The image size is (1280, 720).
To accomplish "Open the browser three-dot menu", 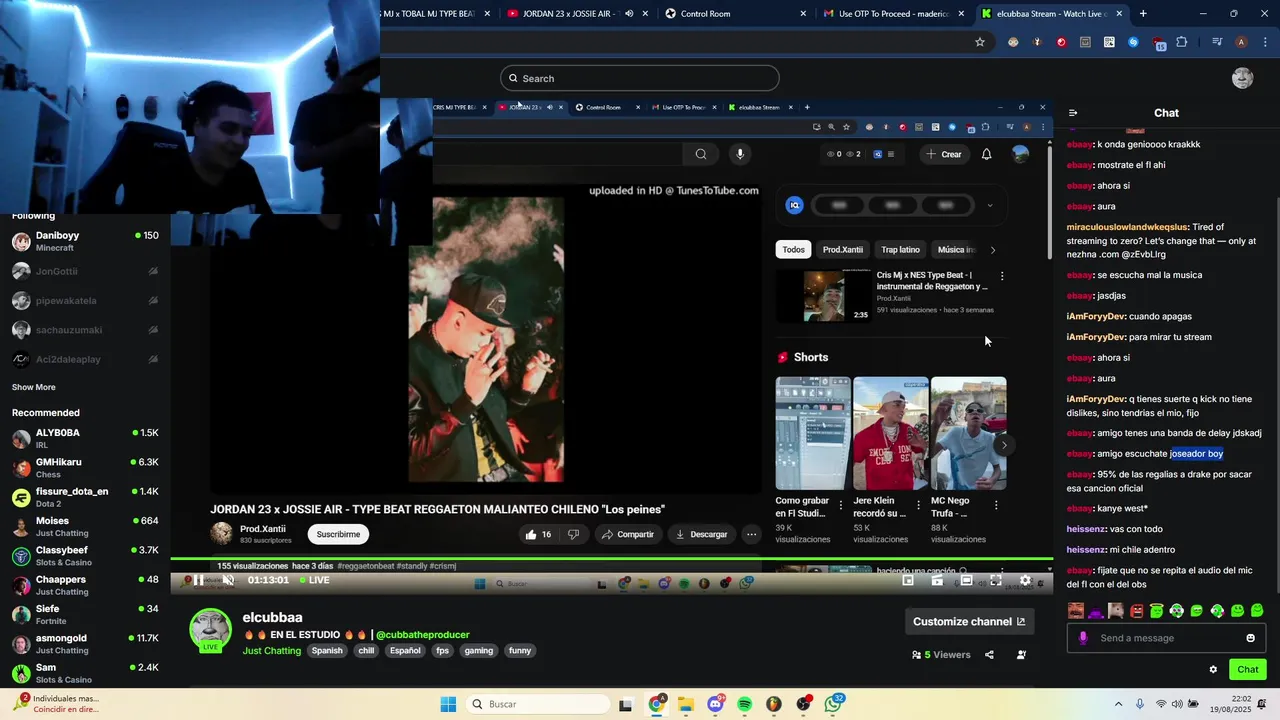I will (1263, 42).
